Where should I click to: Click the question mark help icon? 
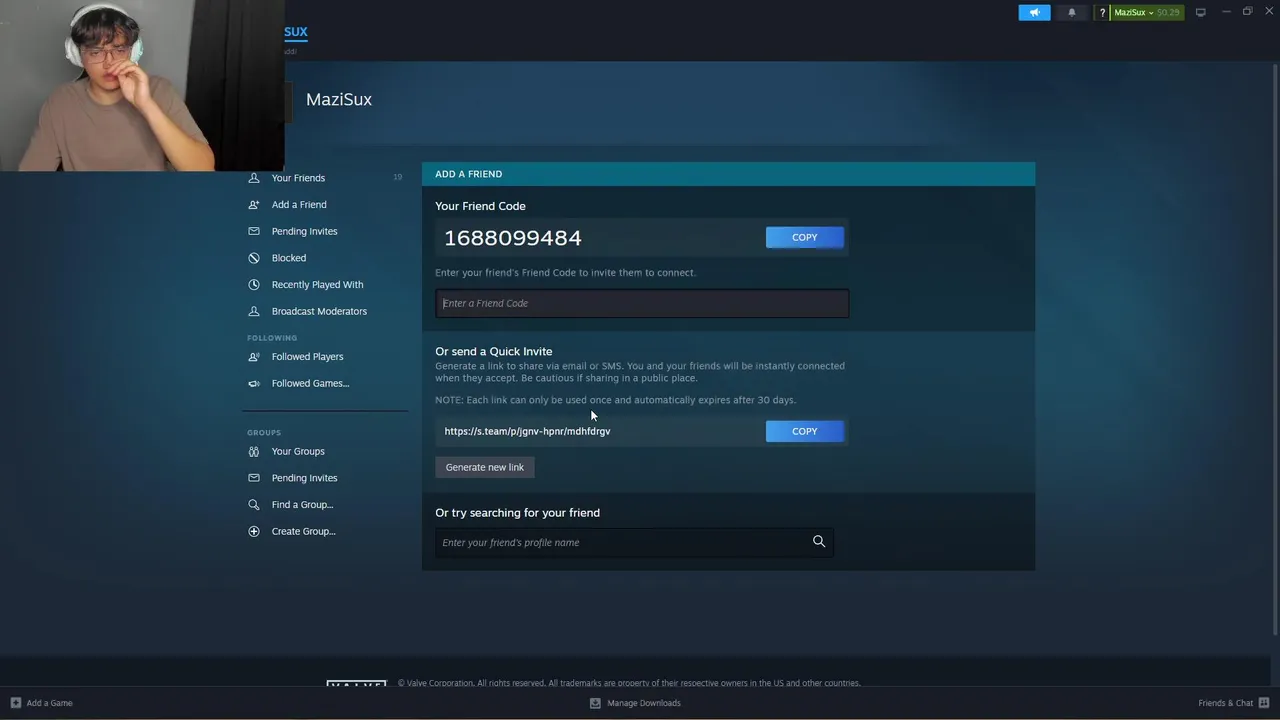1102,13
